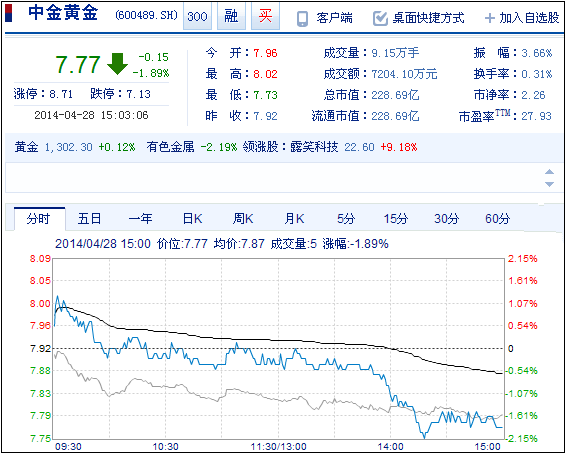Image resolution: width=566 pixels, height=454 pixels.
Task: Click the up arrow of news ticker
Action: (549, 171)
